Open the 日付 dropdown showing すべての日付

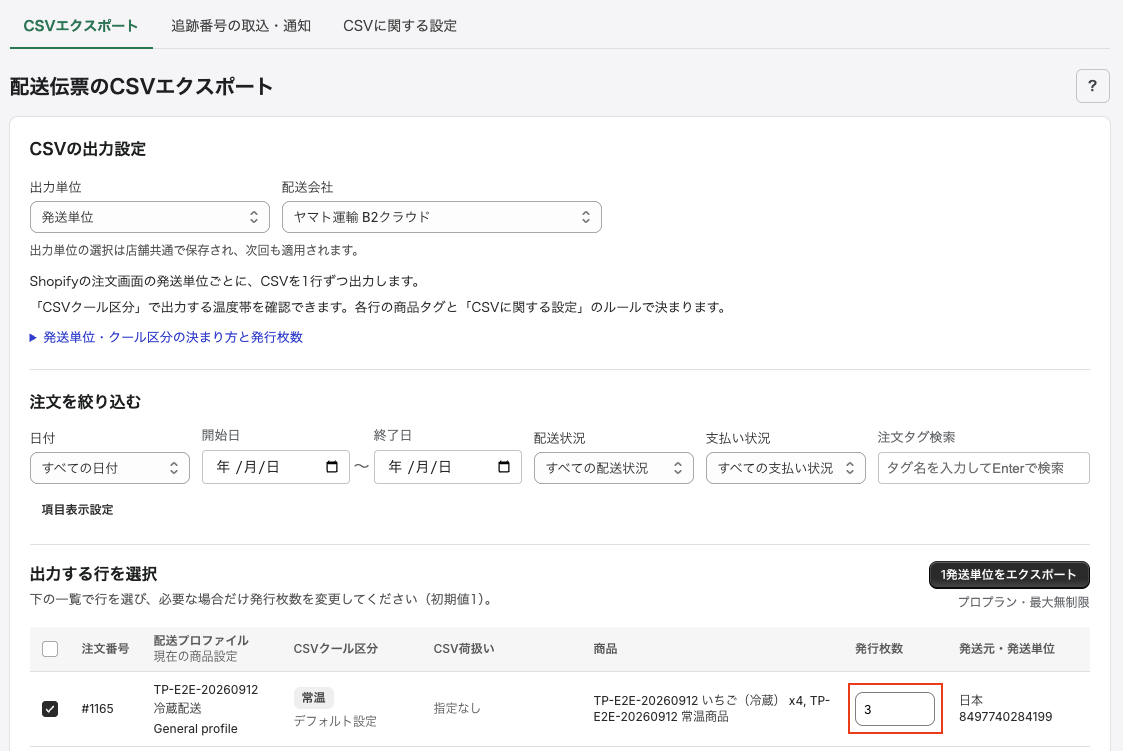pos(110,468)
